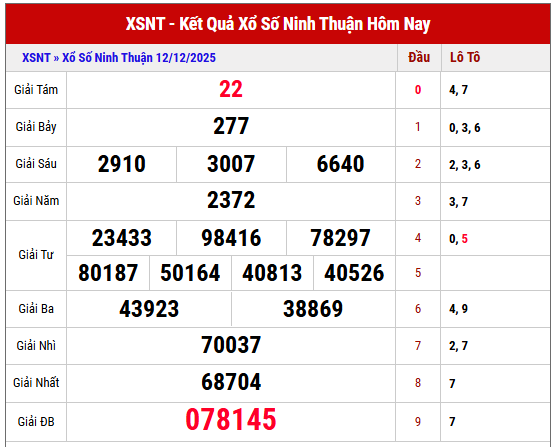The width and height of the screenshot is (556, 447).
Task: Click the Giải Tư number 50164
Action: pos(190,273)
